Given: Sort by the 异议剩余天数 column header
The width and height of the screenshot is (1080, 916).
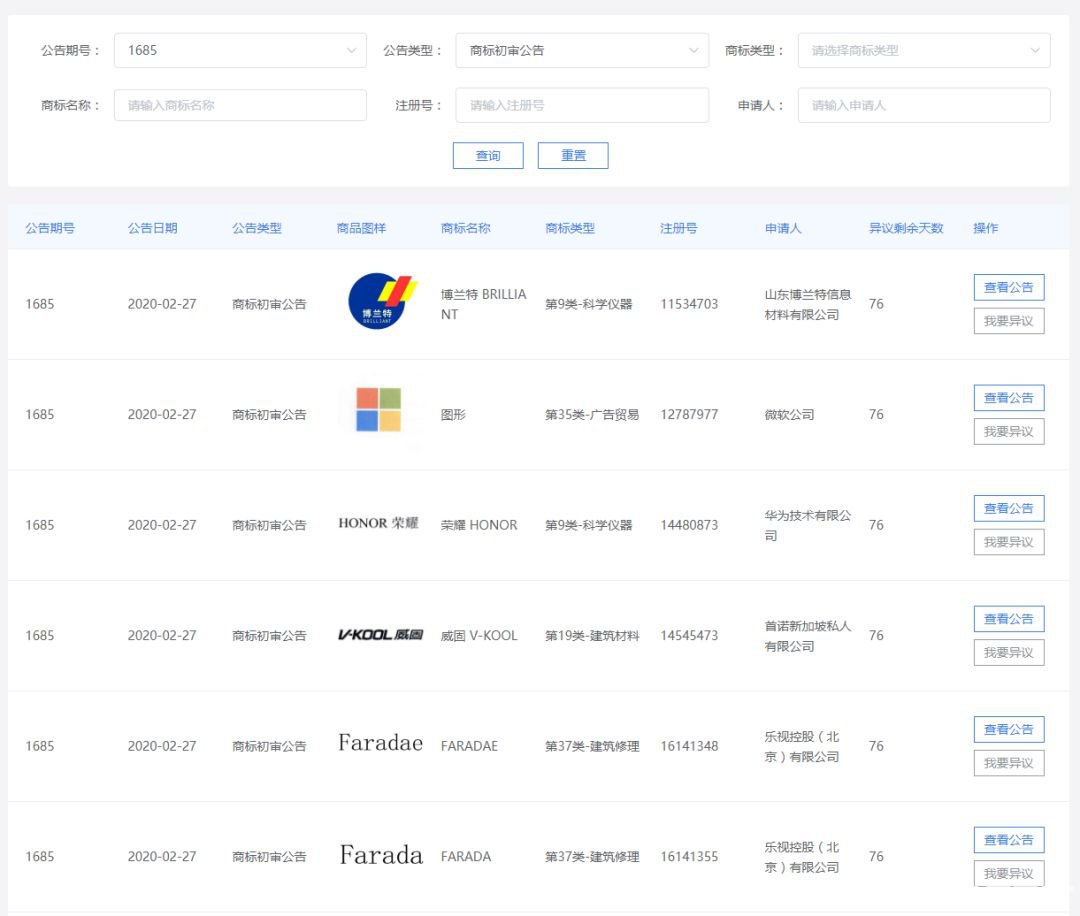Looking at the screenshot, I should coord(906,228).
